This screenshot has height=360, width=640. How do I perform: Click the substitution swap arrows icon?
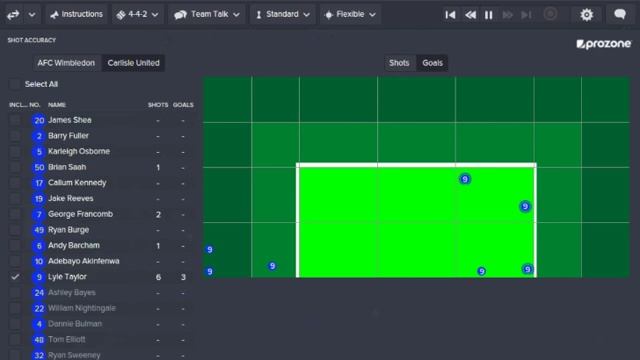tap(13, 15)
